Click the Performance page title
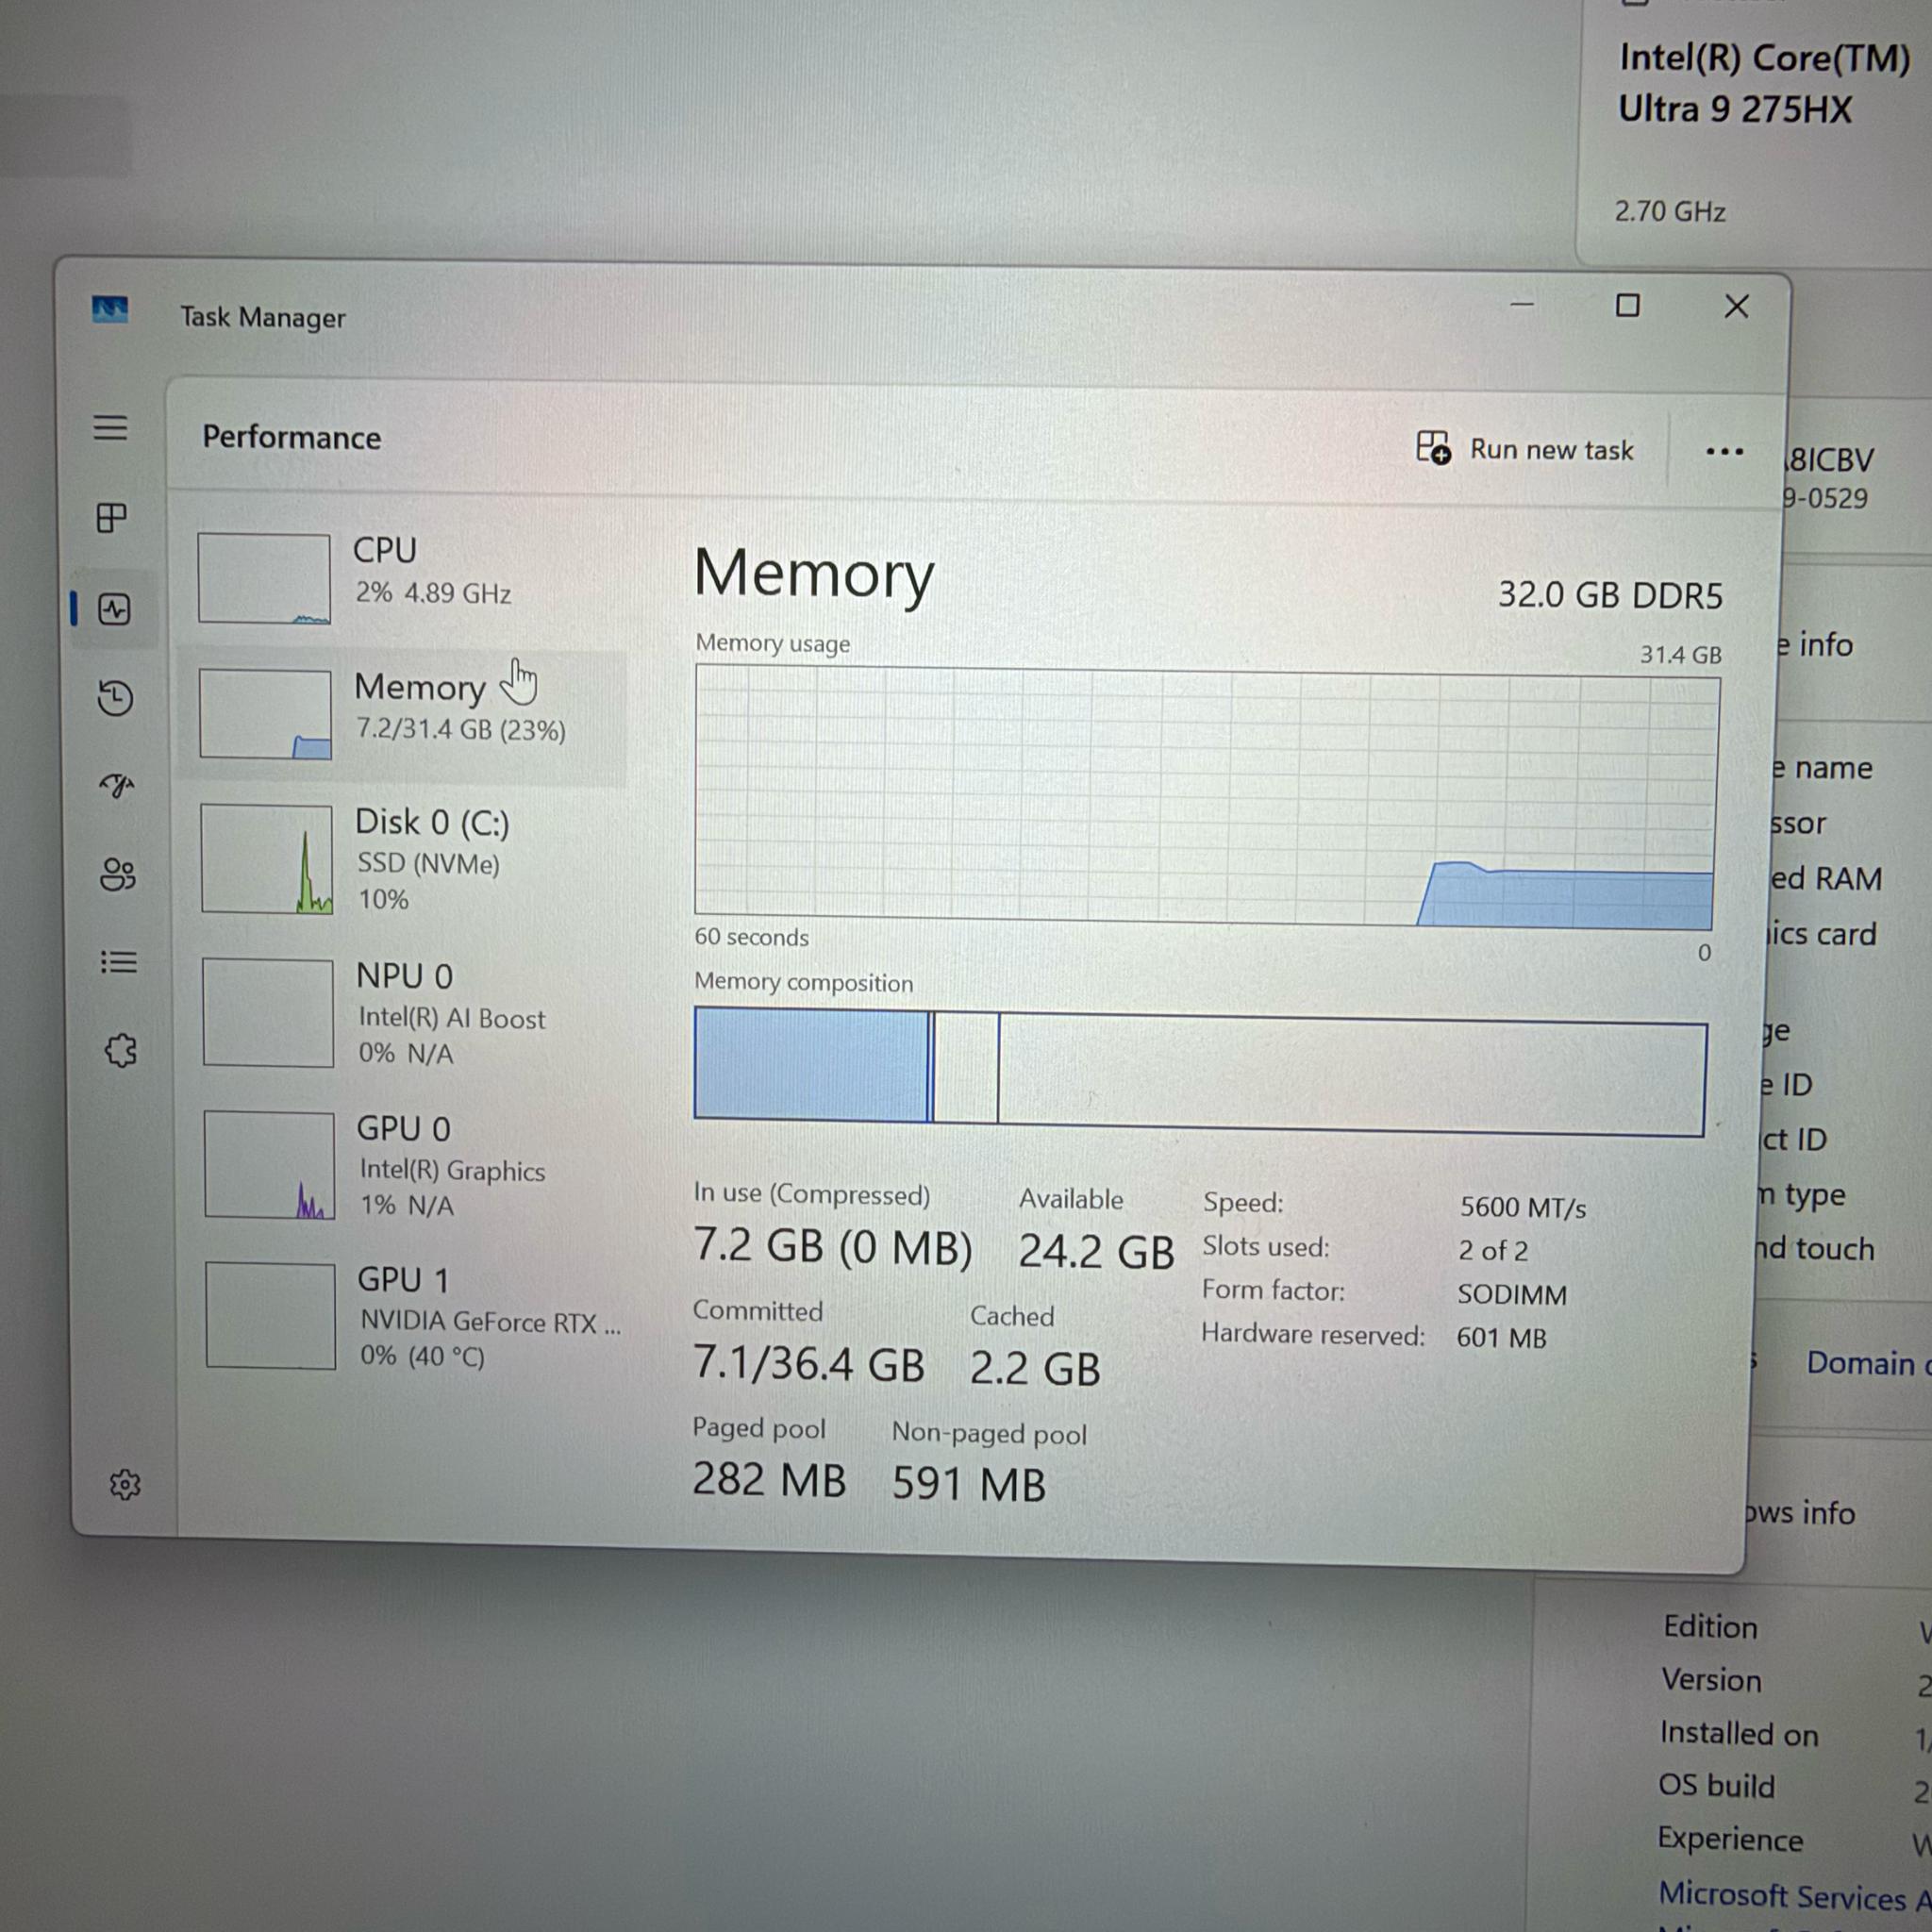The width and height of the screenshot is (1932, 1932). pyautogui.click(x=292, y=438)
